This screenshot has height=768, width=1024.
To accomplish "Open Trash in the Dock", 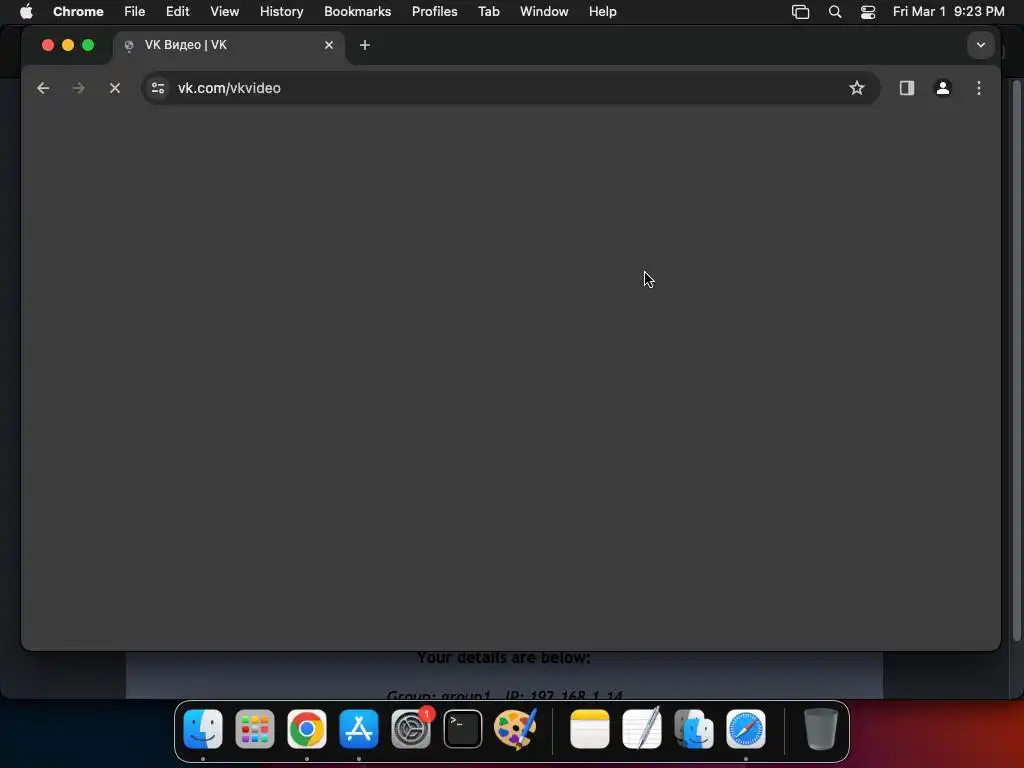I will pos(821,729).
